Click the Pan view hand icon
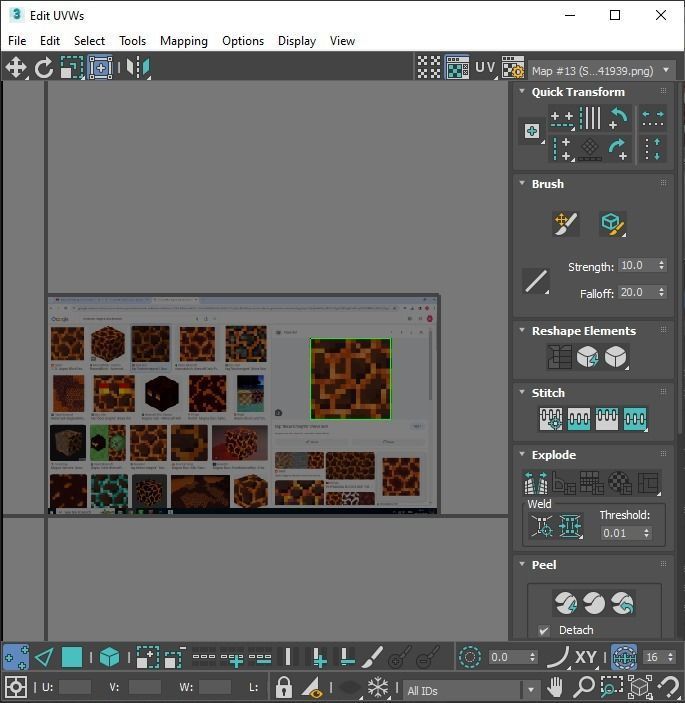The image size is (685, 703). coord(555,687)
